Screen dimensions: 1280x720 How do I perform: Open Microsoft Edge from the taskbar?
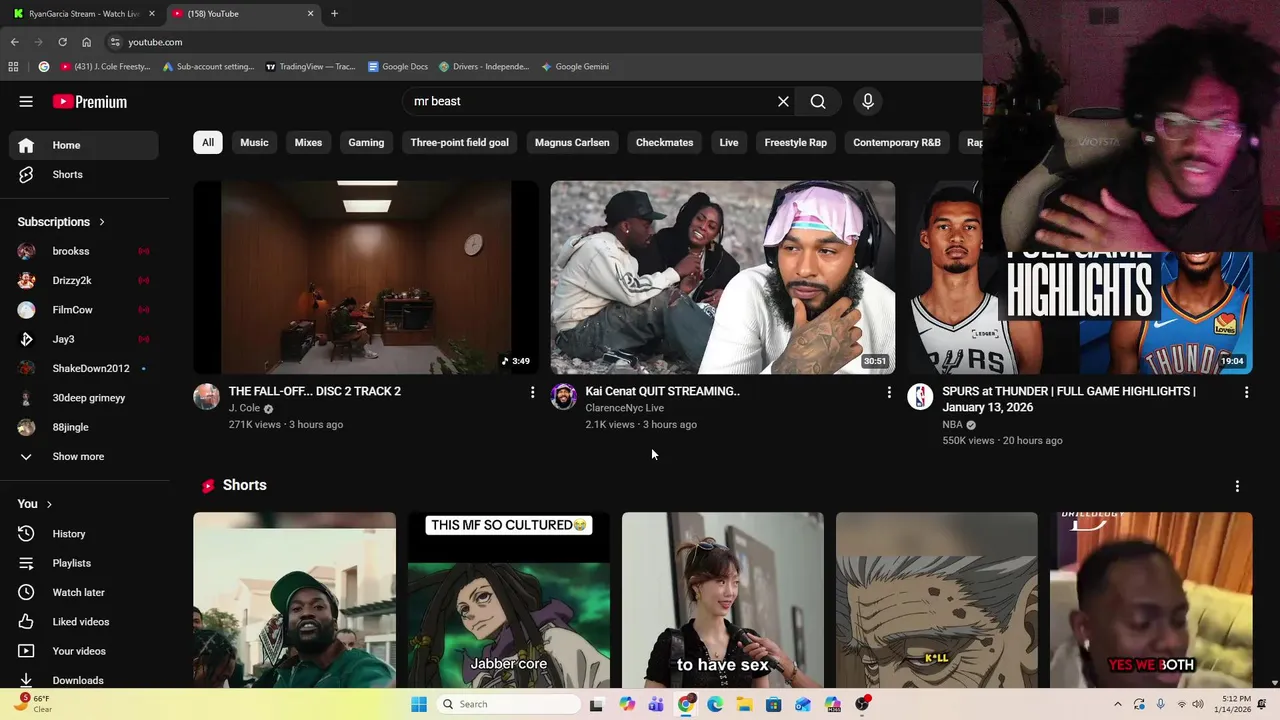pos(715,704)
